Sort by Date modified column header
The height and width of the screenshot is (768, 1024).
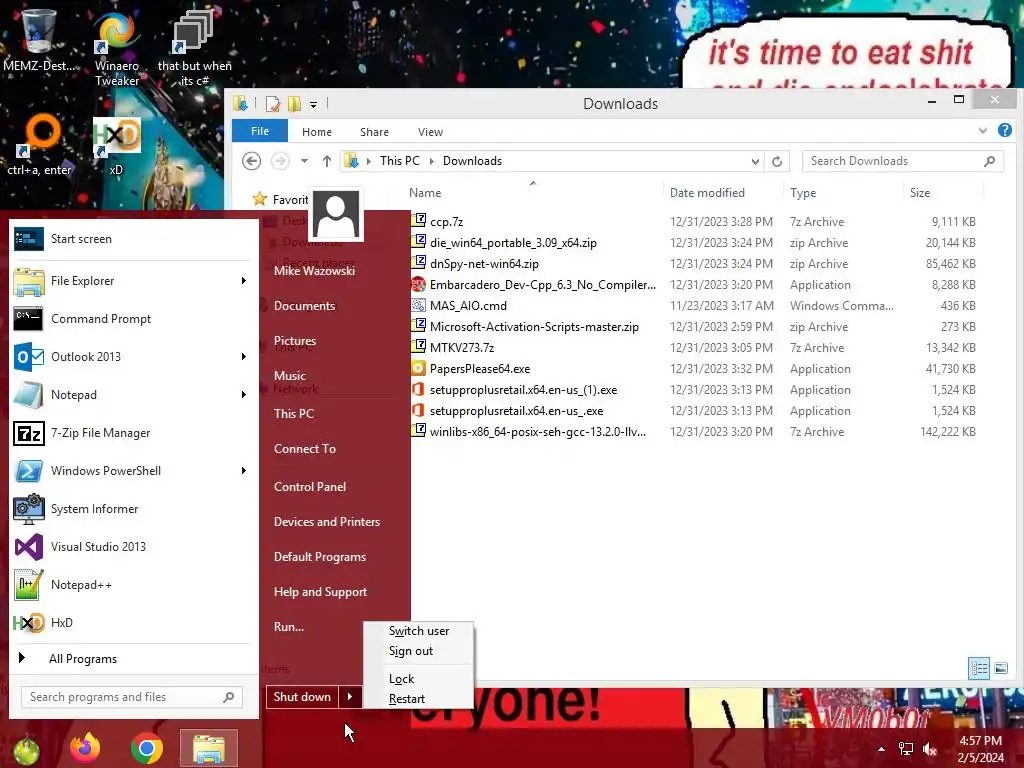pos(707,193)
